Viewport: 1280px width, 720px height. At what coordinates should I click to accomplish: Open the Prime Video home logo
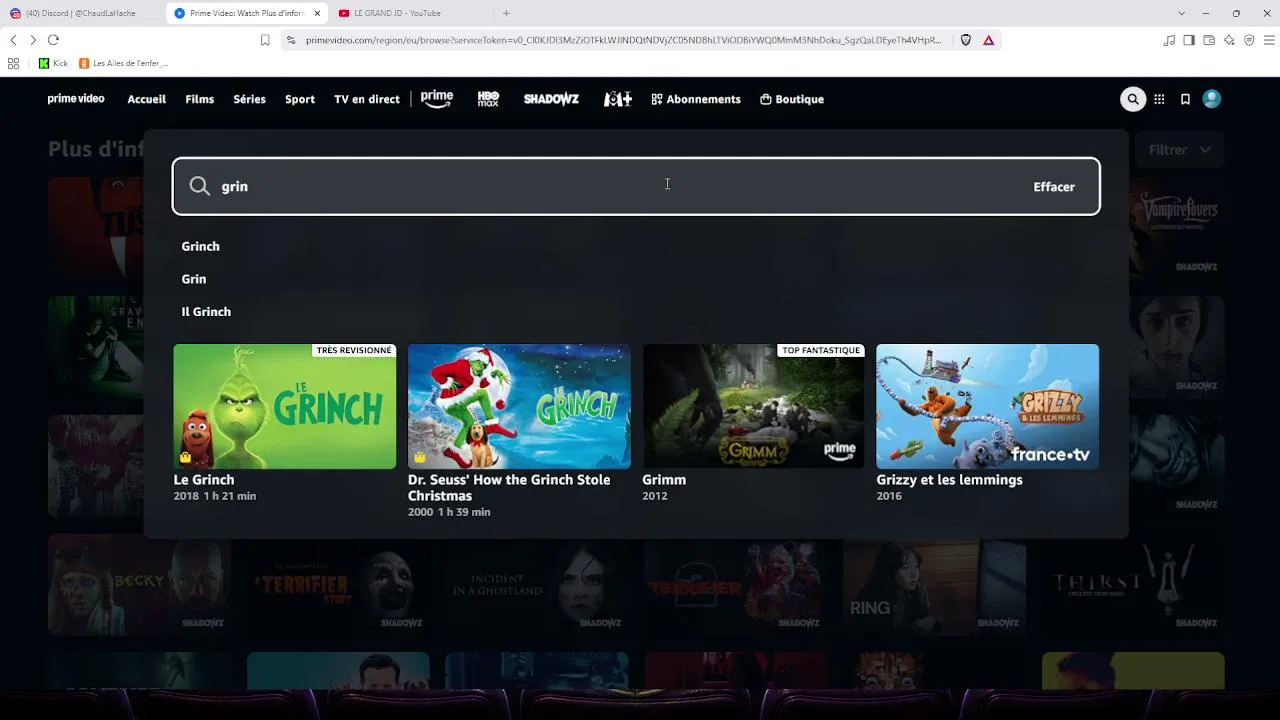[x=76, y=99]
